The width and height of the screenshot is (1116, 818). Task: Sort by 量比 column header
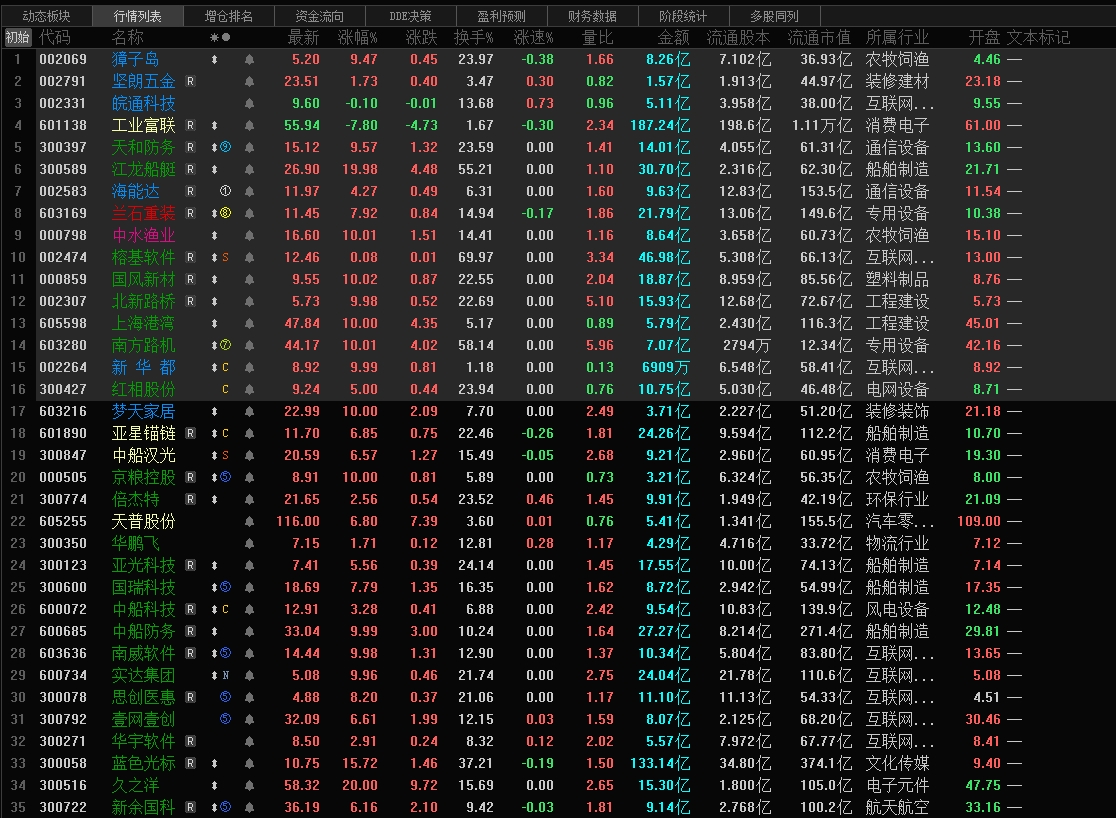click(x=597, y=37)
